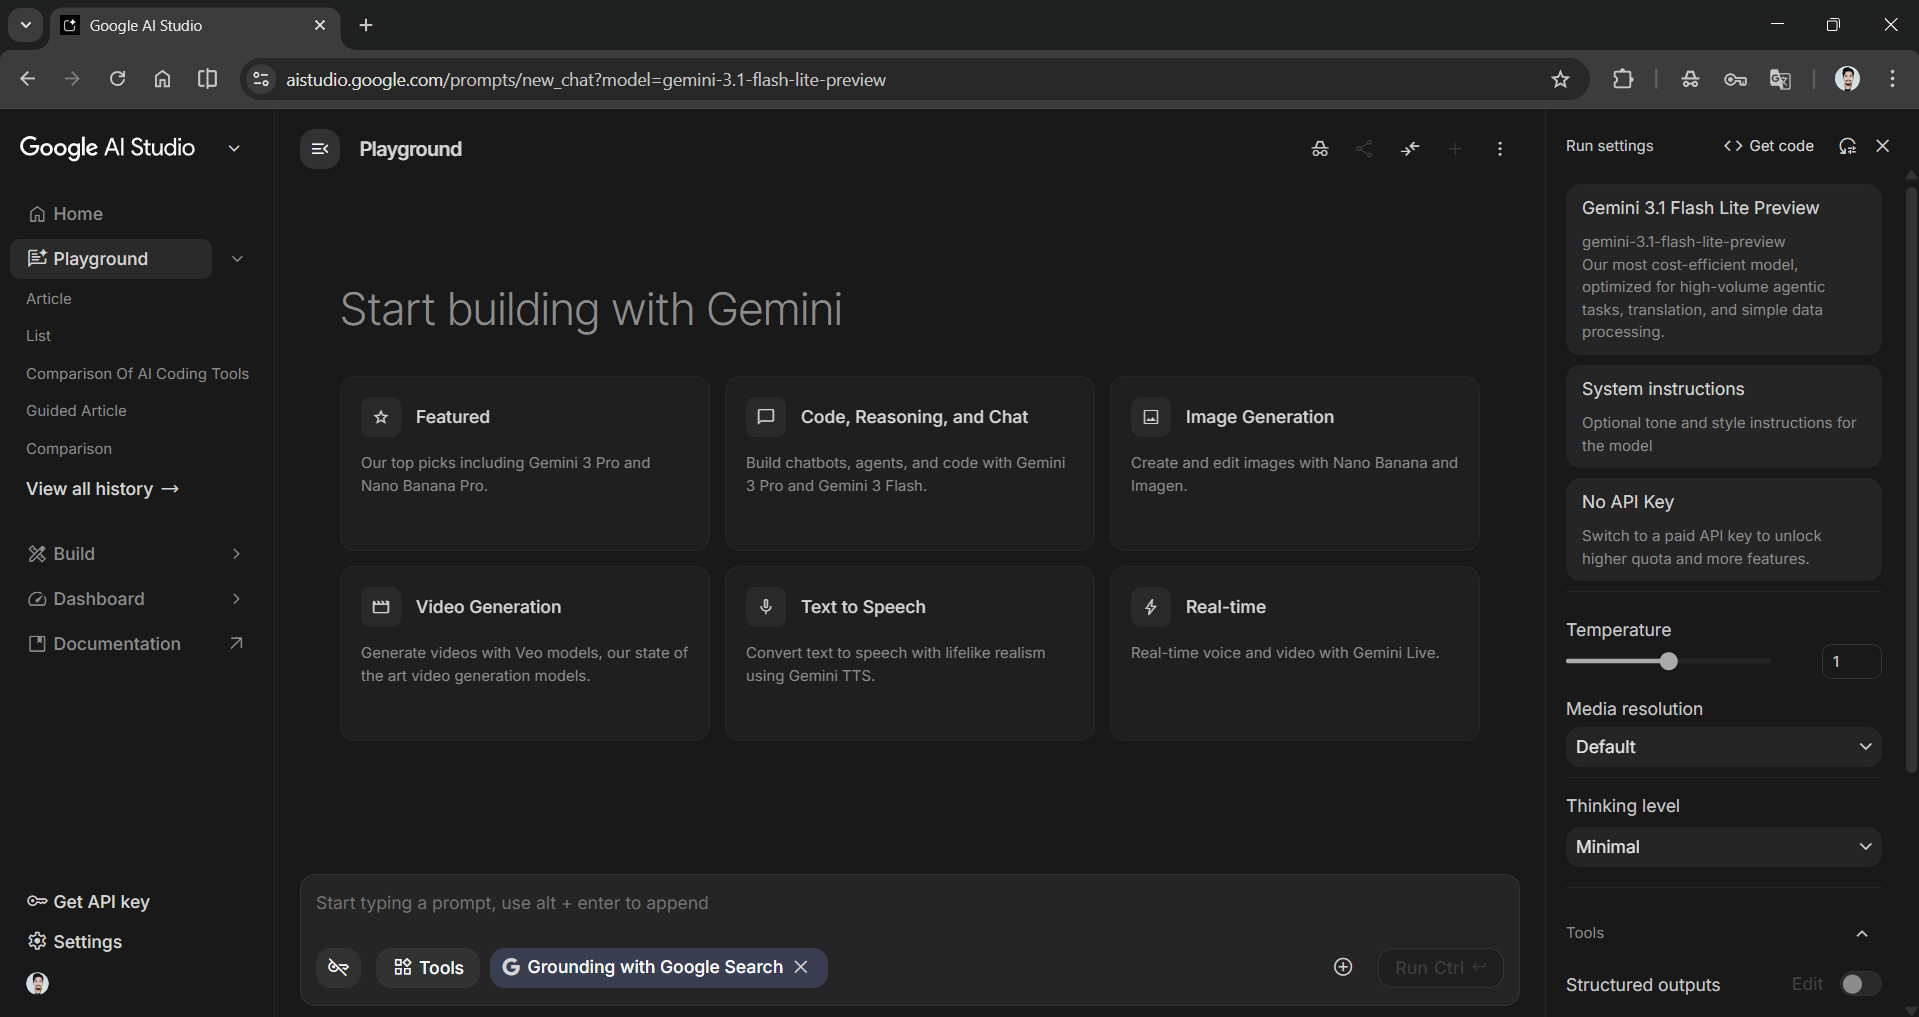Screen dimensions: 1919x1017
Task: Click the compare mode icon in Playground header
Action: (1410, 149)
